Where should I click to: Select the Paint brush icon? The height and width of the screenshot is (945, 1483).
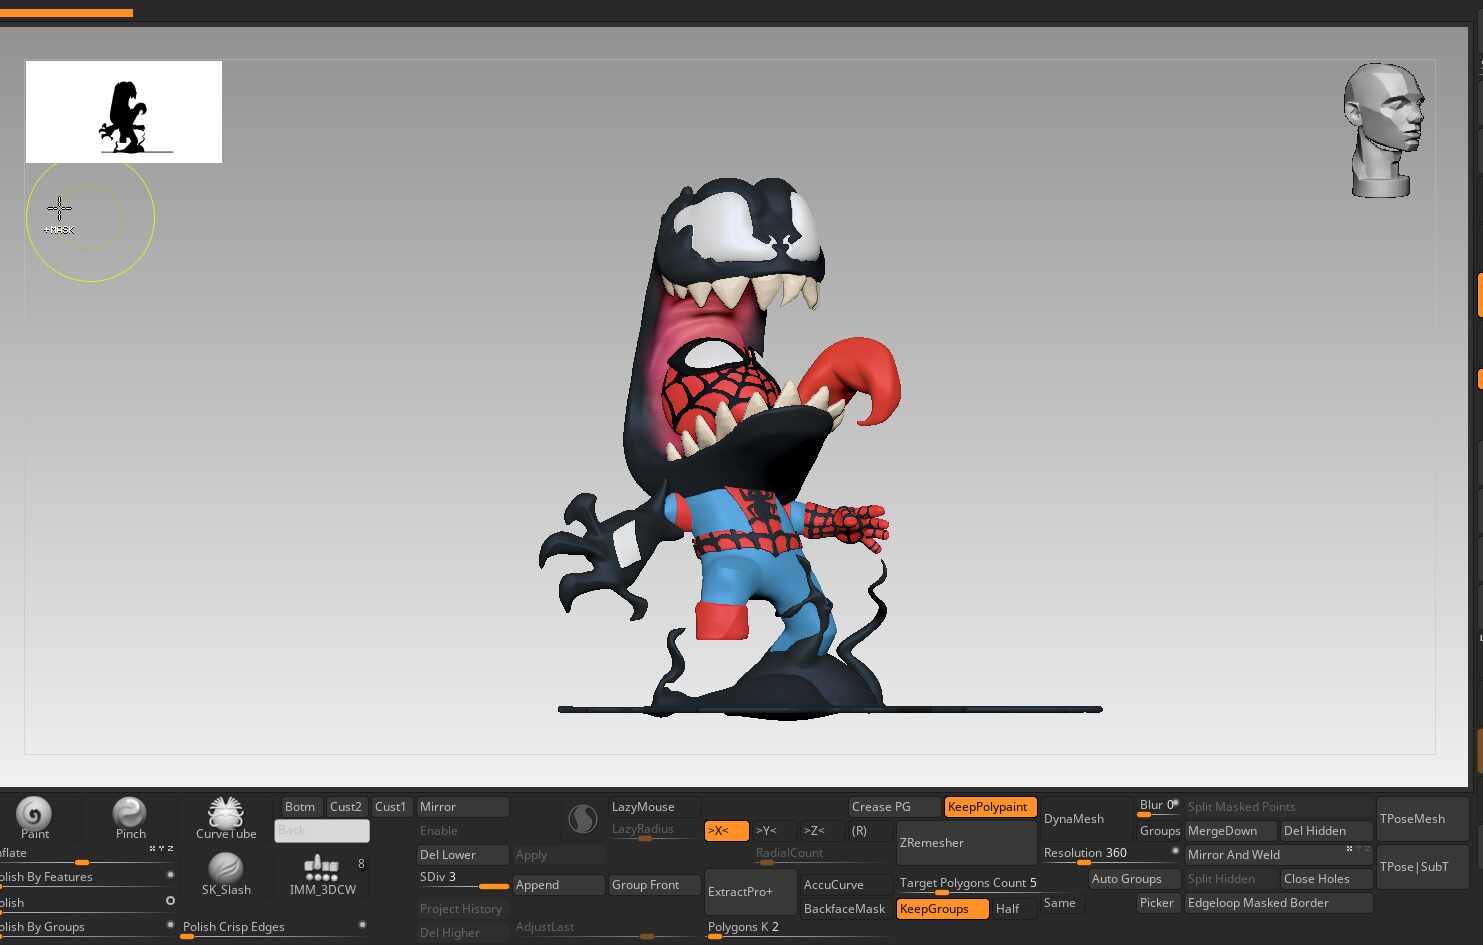coord(34,815)
